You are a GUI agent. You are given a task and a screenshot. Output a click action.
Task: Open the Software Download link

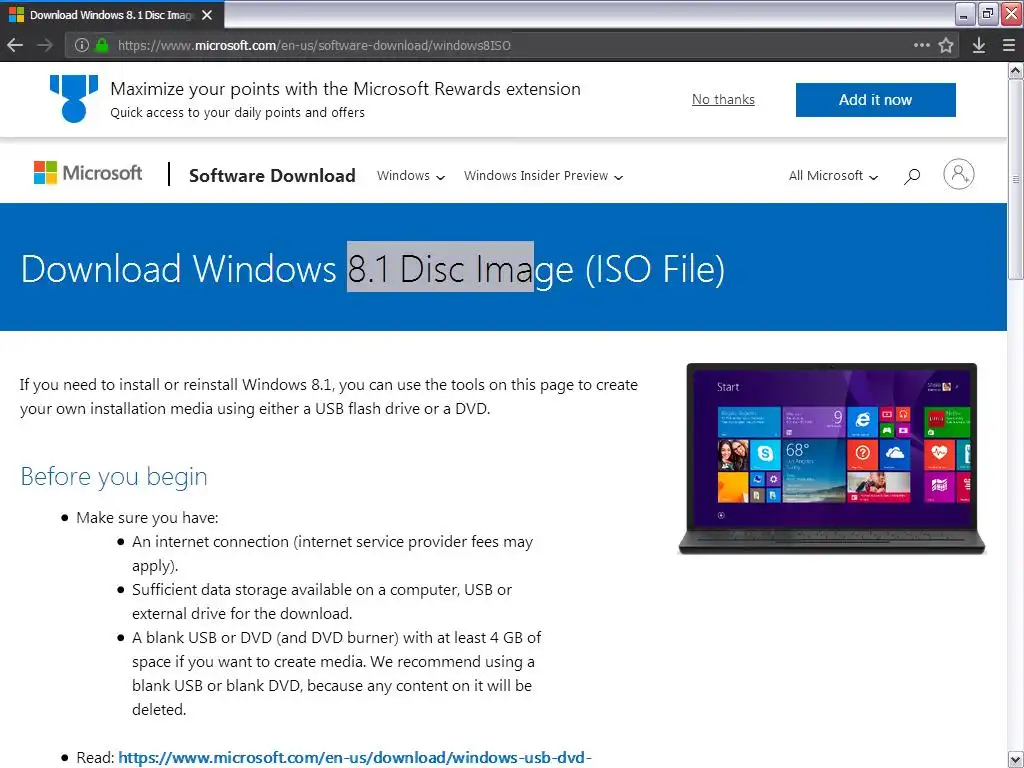pos(272,176)
